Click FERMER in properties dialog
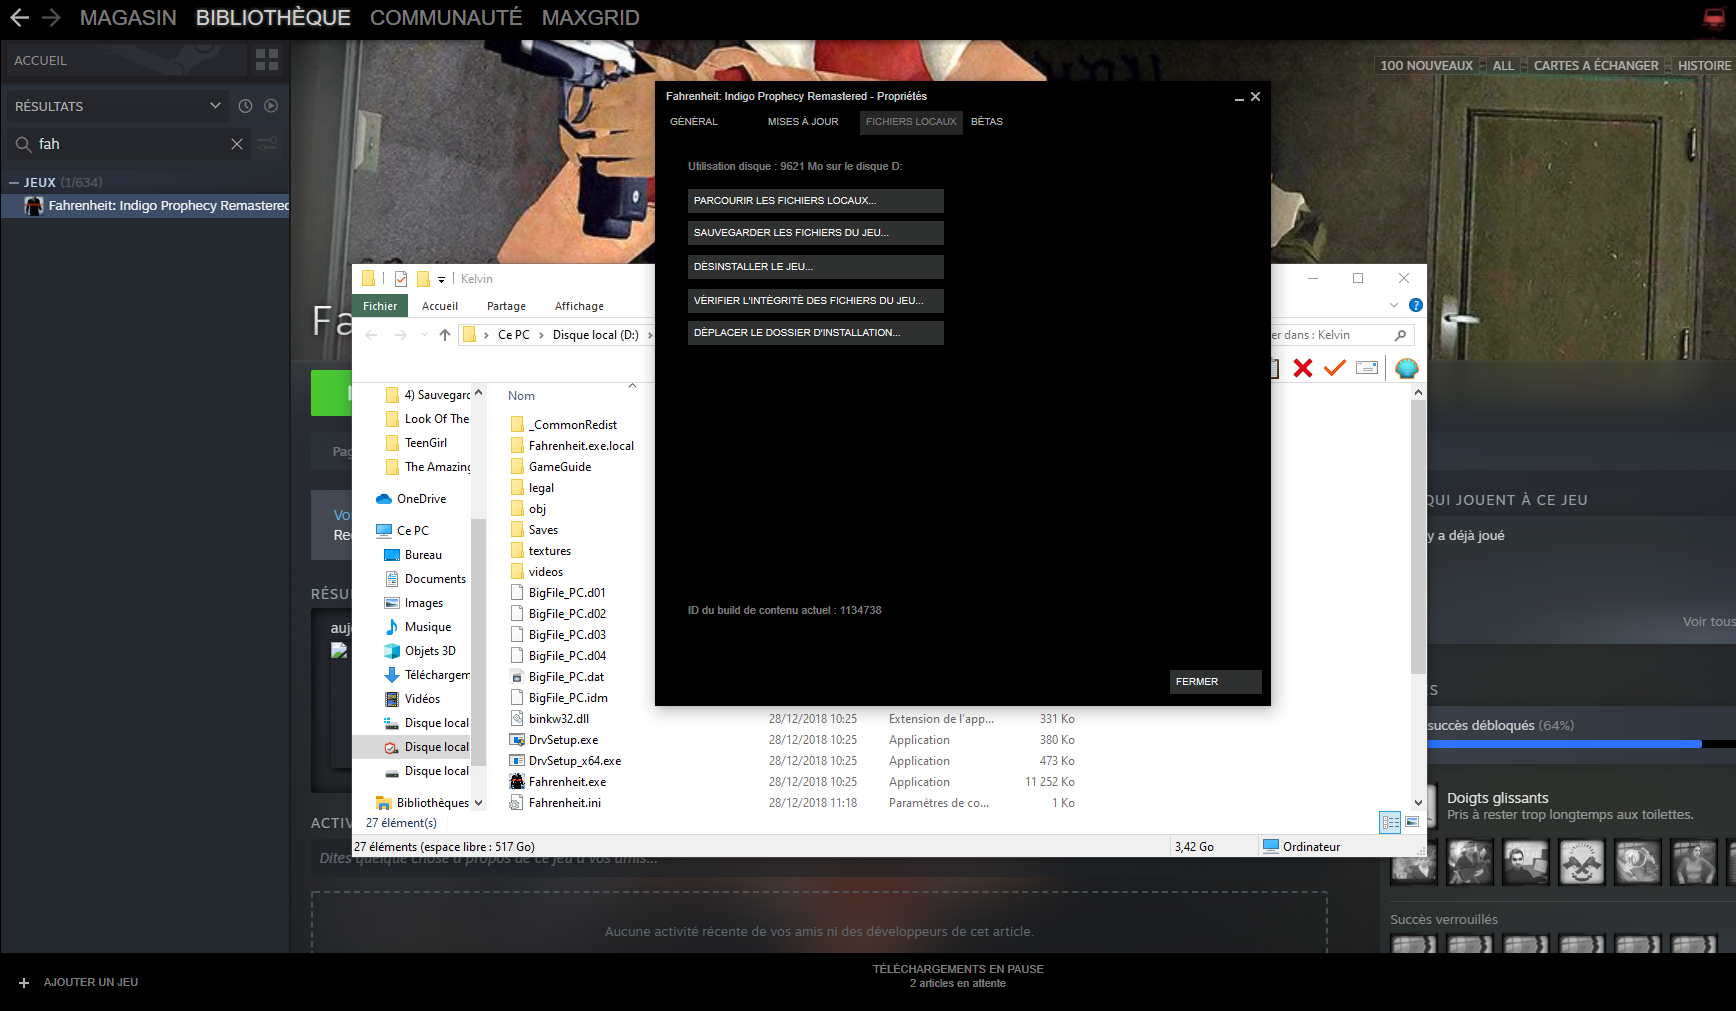 point(1216,682)
